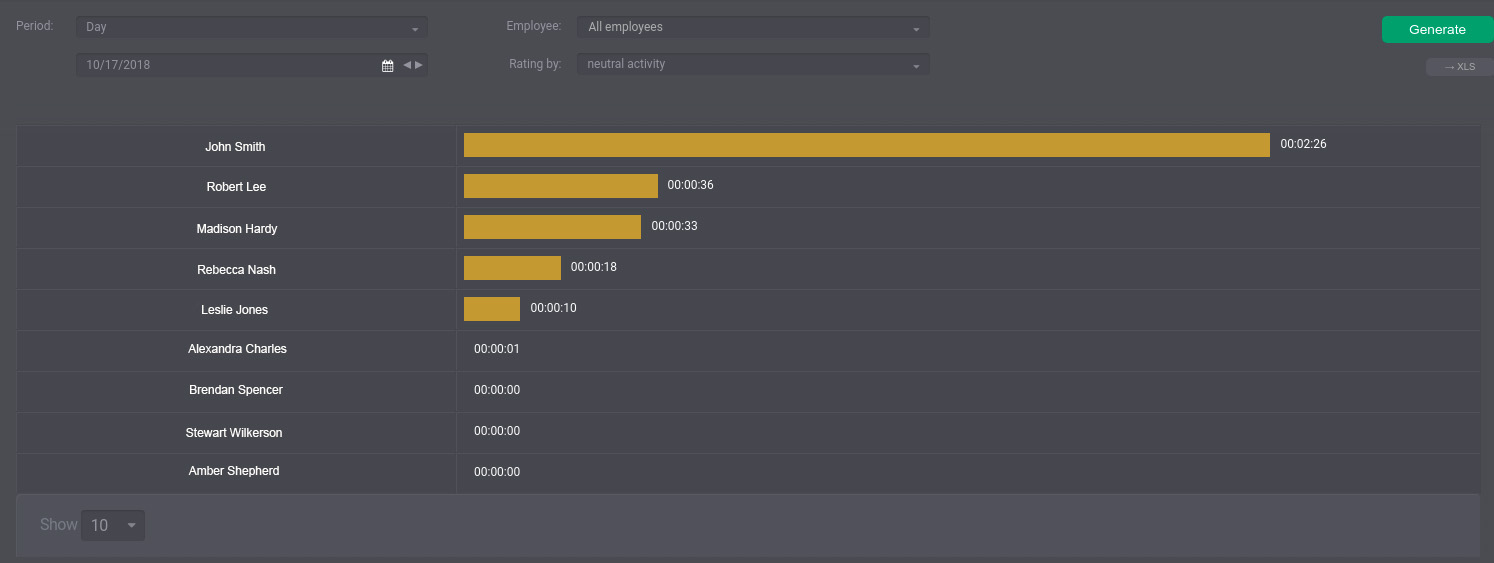Select the Stewart Wilkerson name
Viewport: 1494px width, 563px height.
[234, 433]
